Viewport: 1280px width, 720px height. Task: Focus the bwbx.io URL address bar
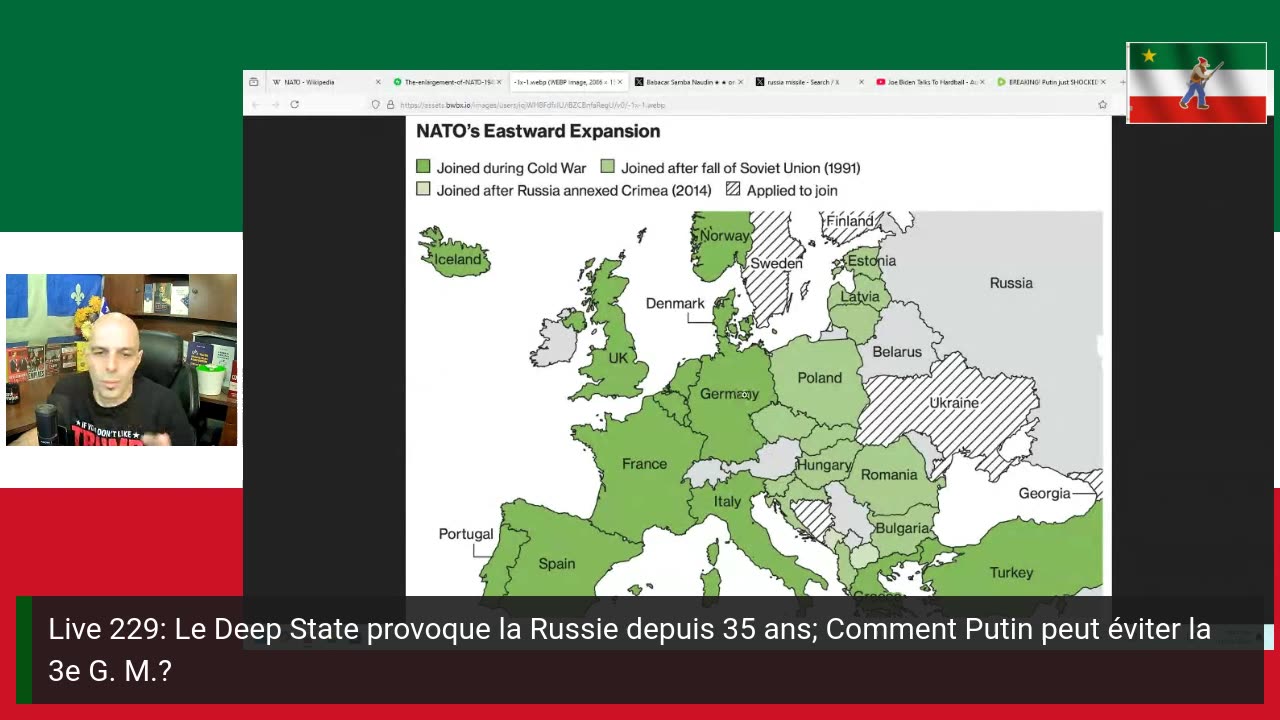click(740, 104)
